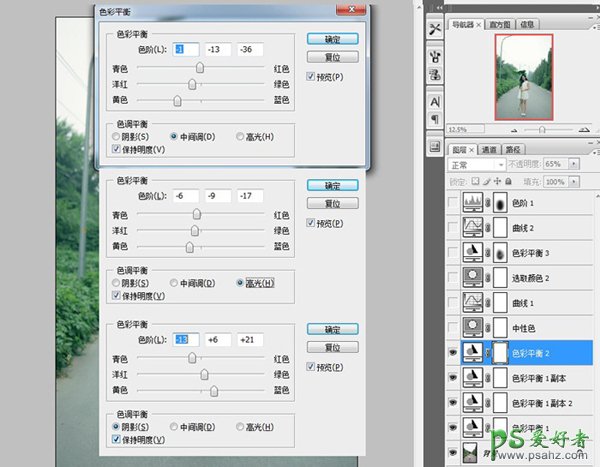Open the Paragraph panel icon

tap(435, 120)
